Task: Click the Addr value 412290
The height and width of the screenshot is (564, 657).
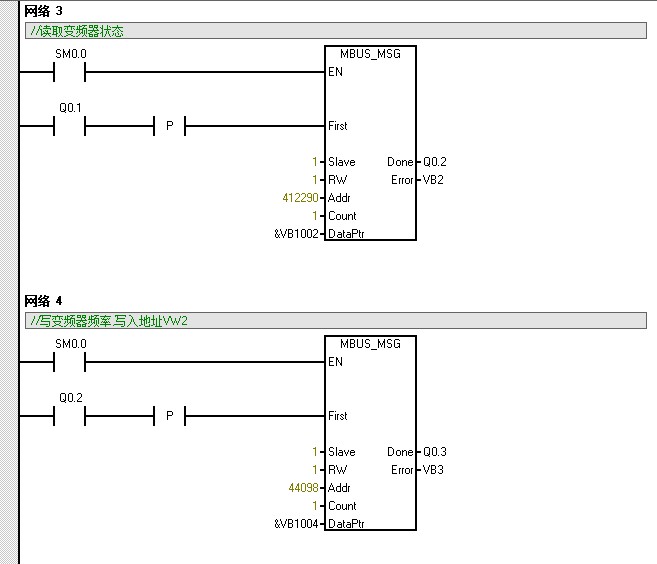Action: tap(300, 198)
